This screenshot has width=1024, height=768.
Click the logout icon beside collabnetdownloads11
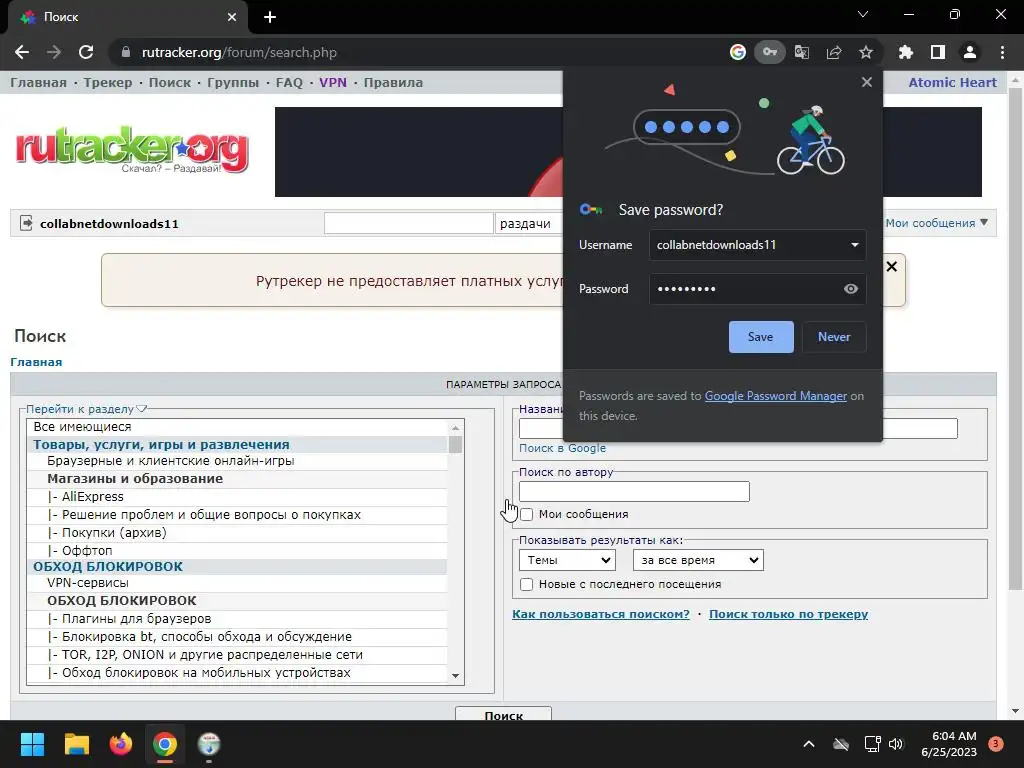[26, 223]
